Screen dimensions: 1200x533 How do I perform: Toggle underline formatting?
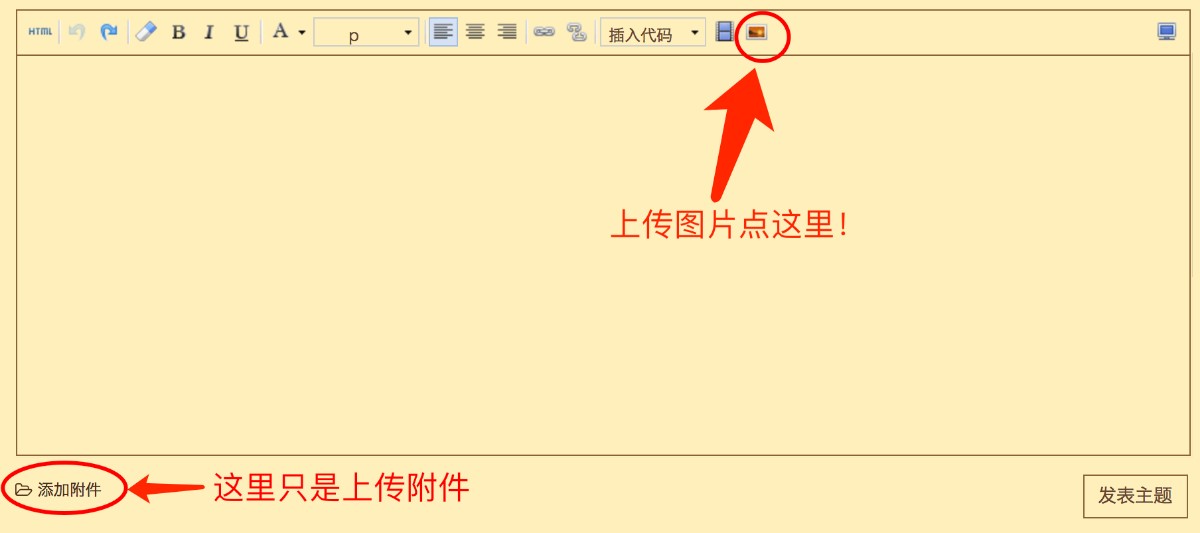(241, 32)
